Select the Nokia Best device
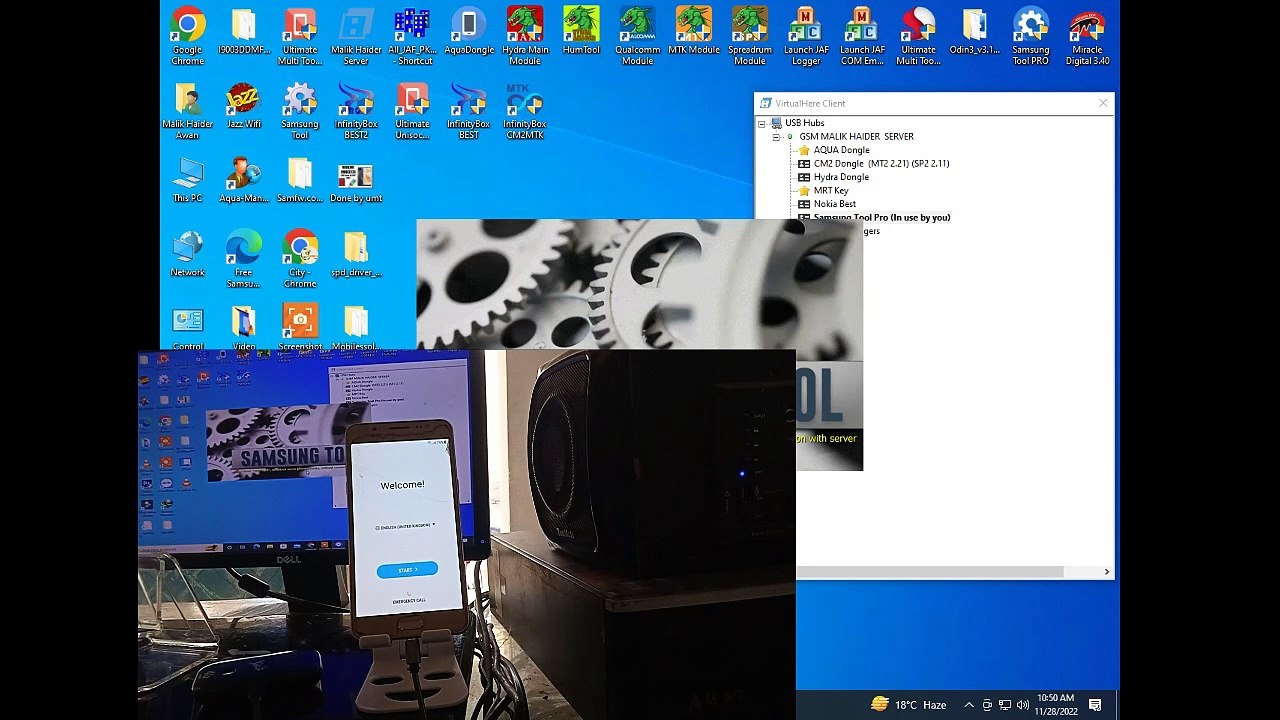Viewport: 1280px width, 720px height. 834,204
